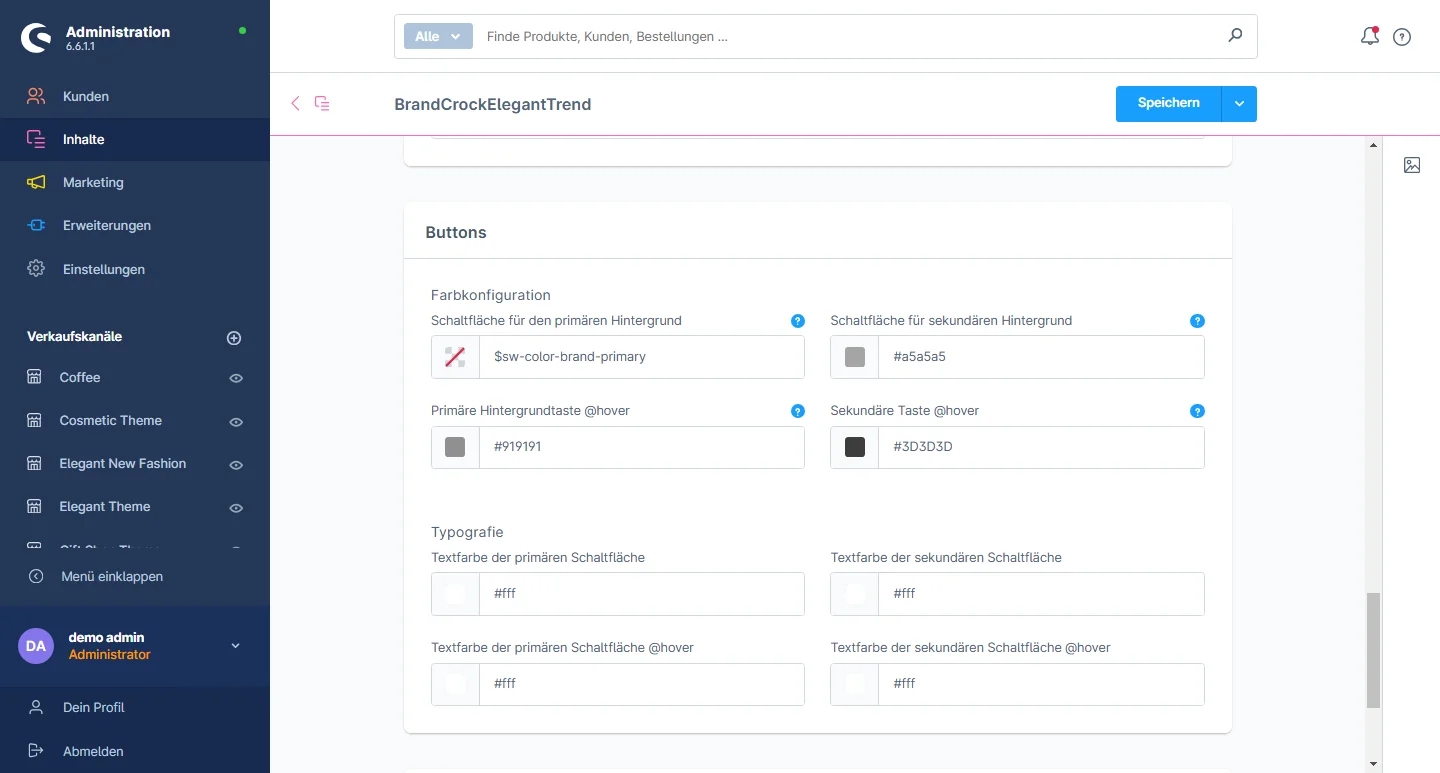1440x773 pixels.
Task: Go to Einstellungen in the sidebar
Action: [103, 269]
